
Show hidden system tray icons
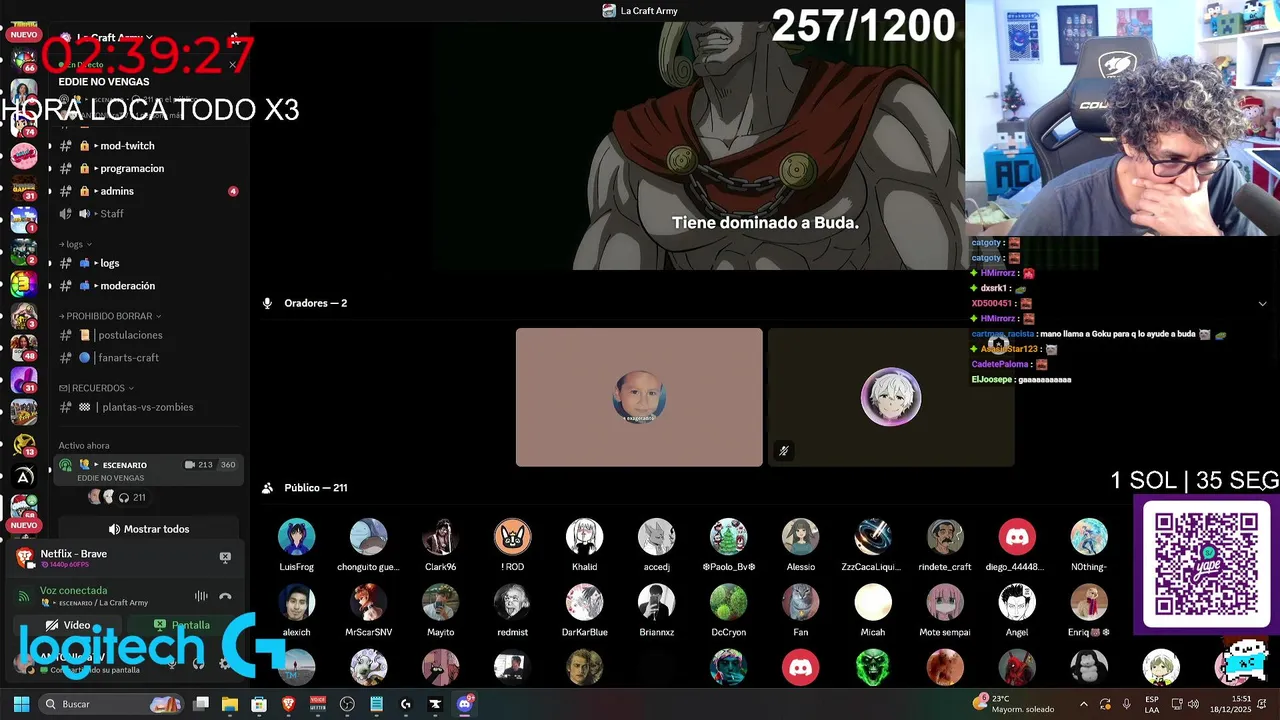point(1083,704)
